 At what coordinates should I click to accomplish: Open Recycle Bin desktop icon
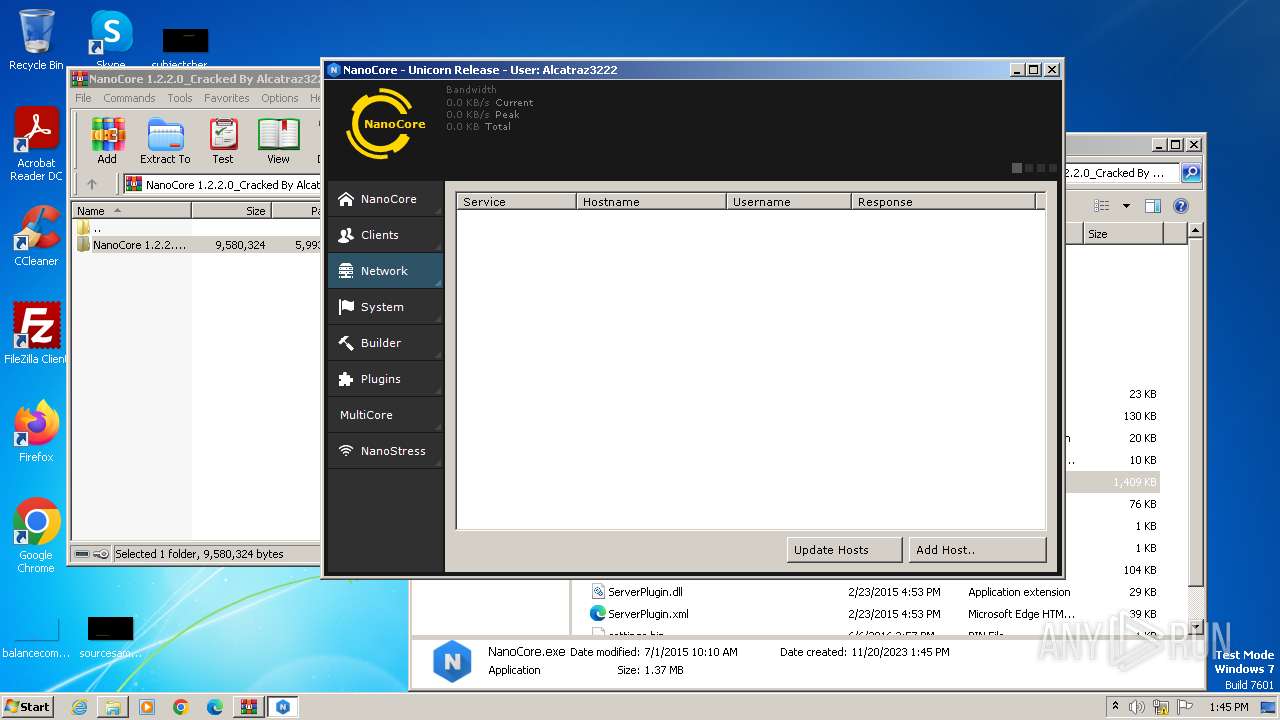click(x=36, y=40)
